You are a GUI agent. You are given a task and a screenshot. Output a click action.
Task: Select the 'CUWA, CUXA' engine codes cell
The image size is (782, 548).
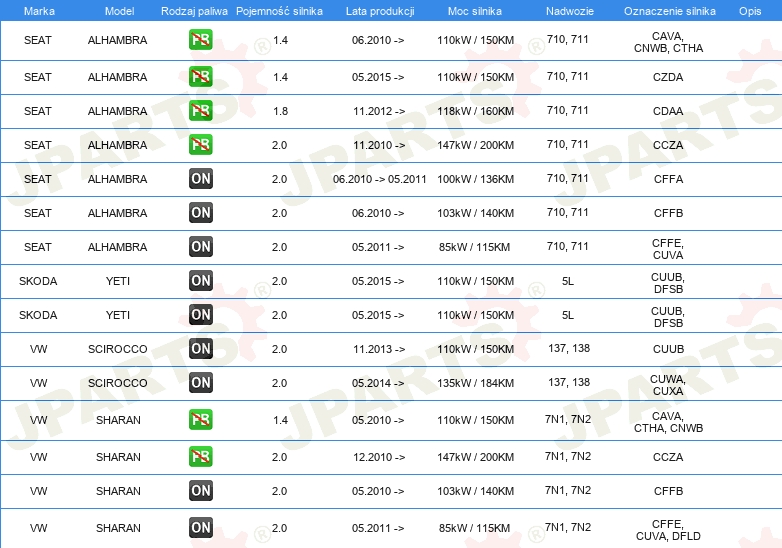pos(668,385)
